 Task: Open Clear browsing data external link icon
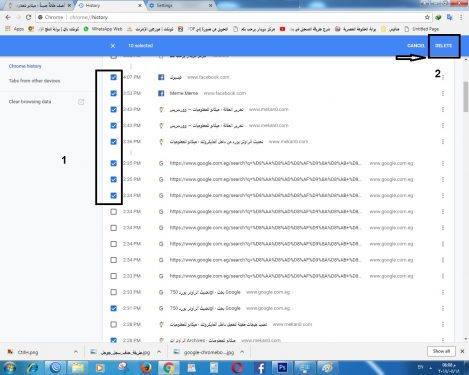click(81, 102)
